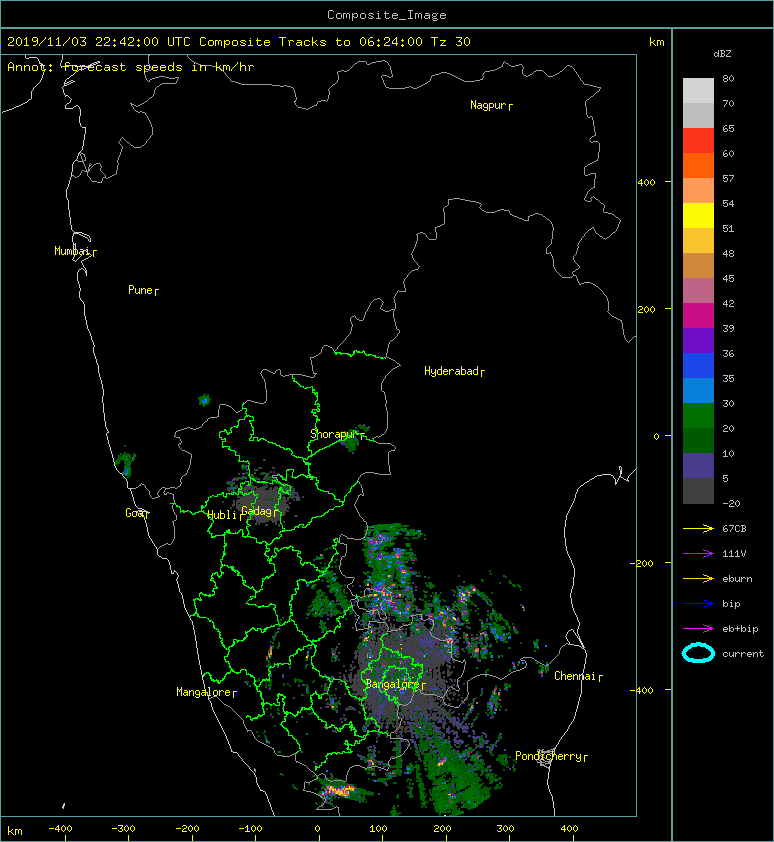
Task: Click the Pune city label
Action: tap(140, 290)
